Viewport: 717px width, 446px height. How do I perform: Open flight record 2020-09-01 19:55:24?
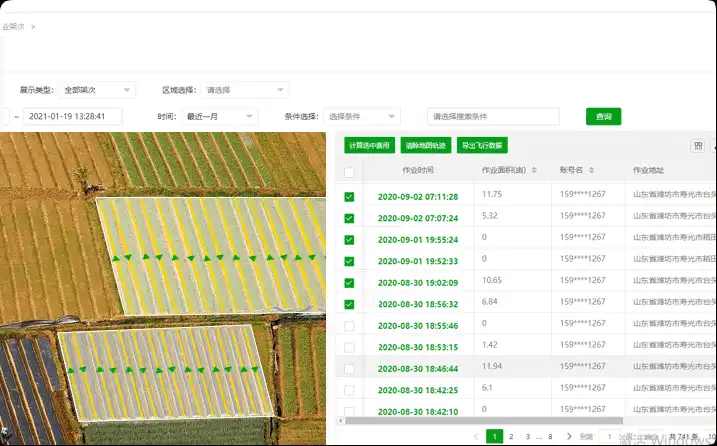[418, 240]
